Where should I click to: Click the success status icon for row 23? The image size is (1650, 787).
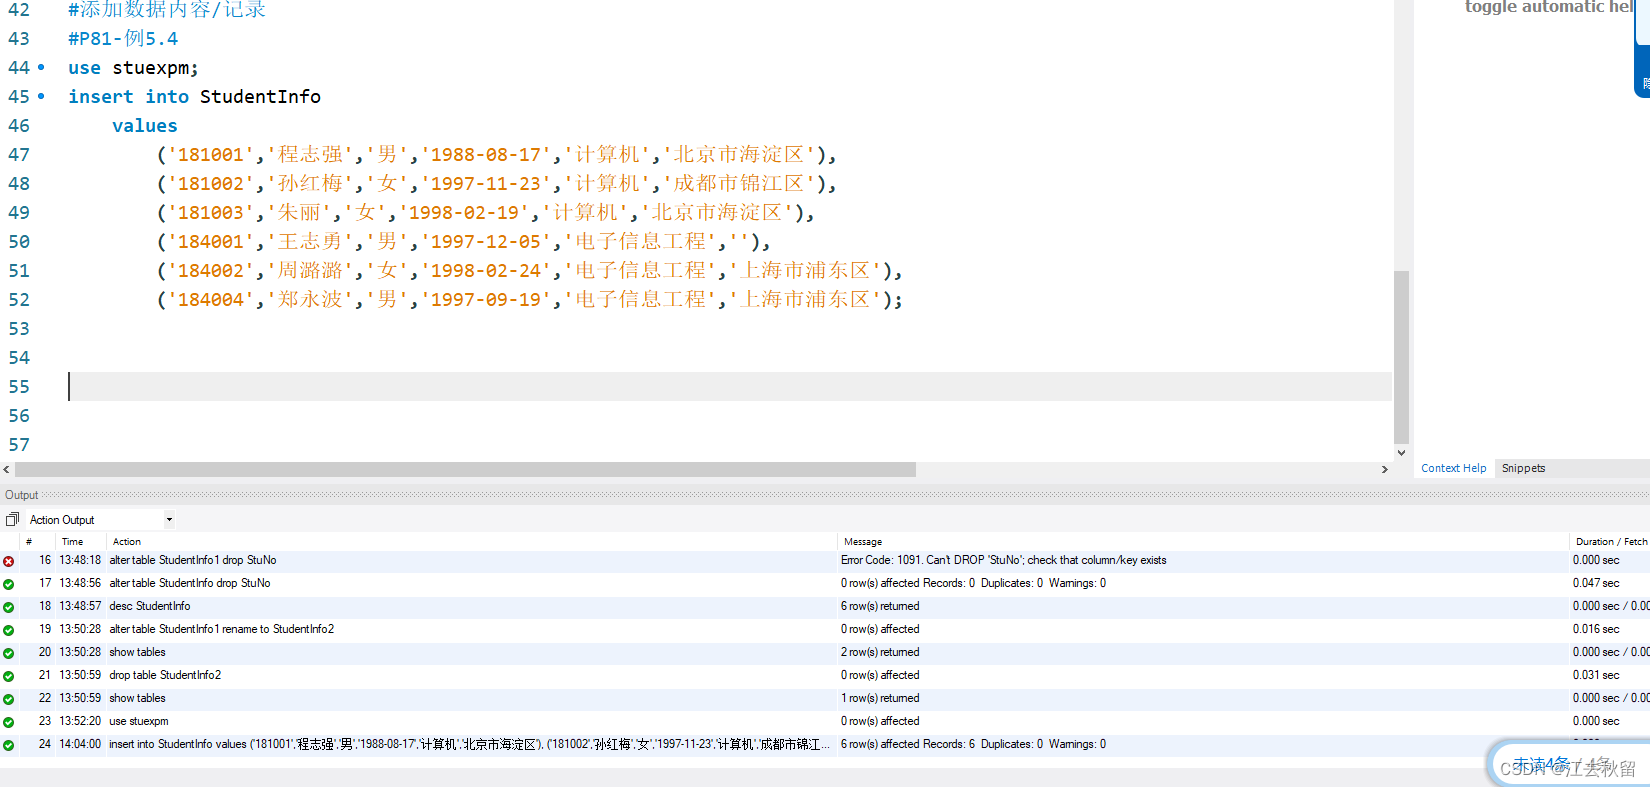click(9, 722)
